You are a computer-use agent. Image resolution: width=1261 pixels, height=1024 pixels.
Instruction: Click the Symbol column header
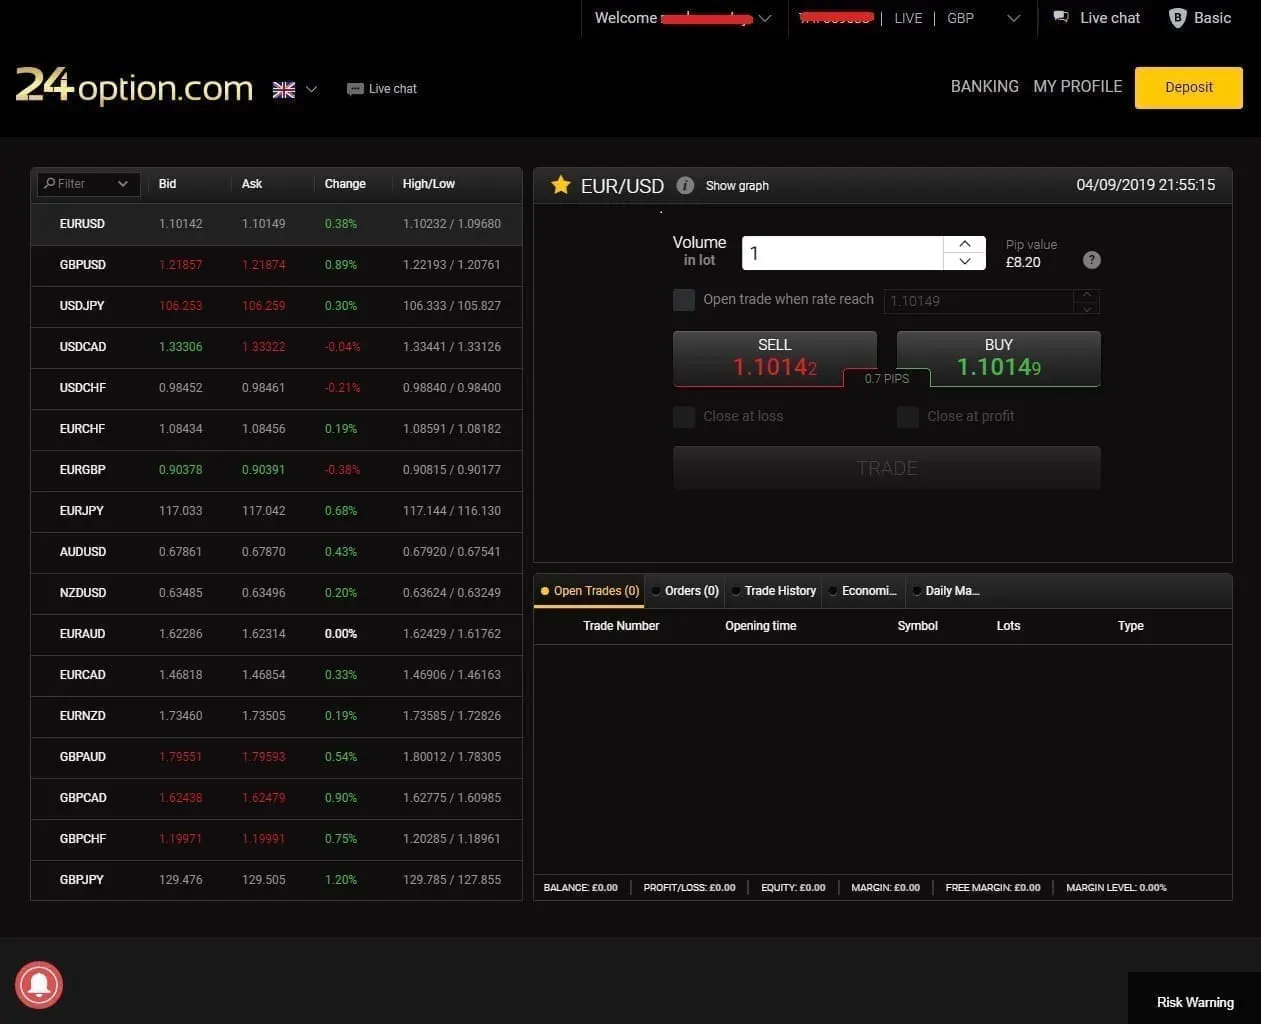[x=918, y=626]
